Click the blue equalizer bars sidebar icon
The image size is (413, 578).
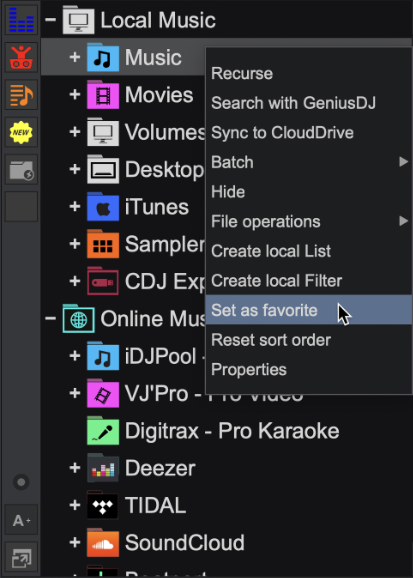21,20
